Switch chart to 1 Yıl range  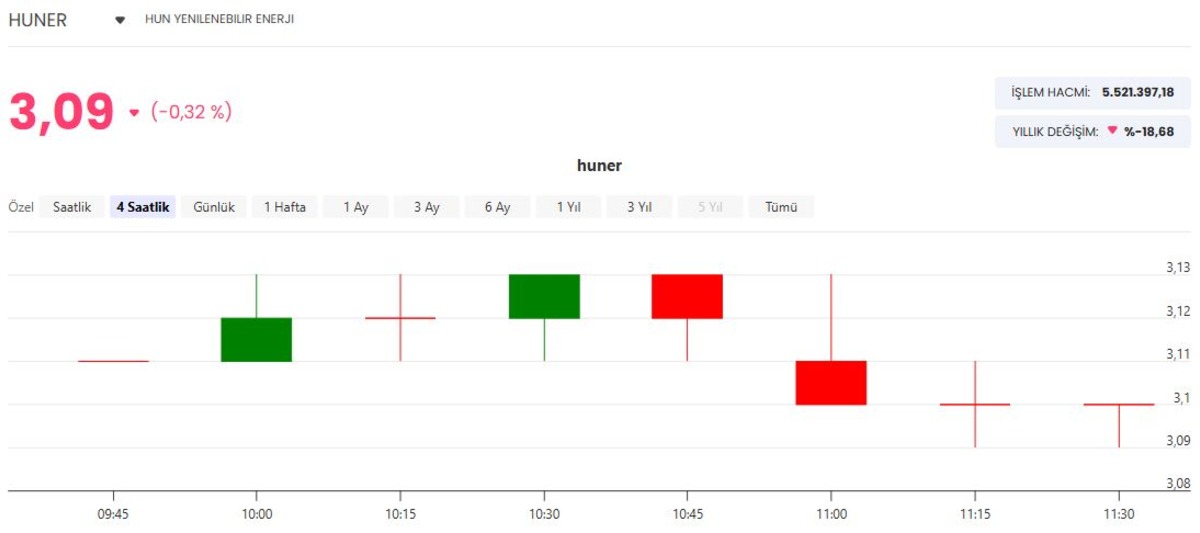(569, 207)
